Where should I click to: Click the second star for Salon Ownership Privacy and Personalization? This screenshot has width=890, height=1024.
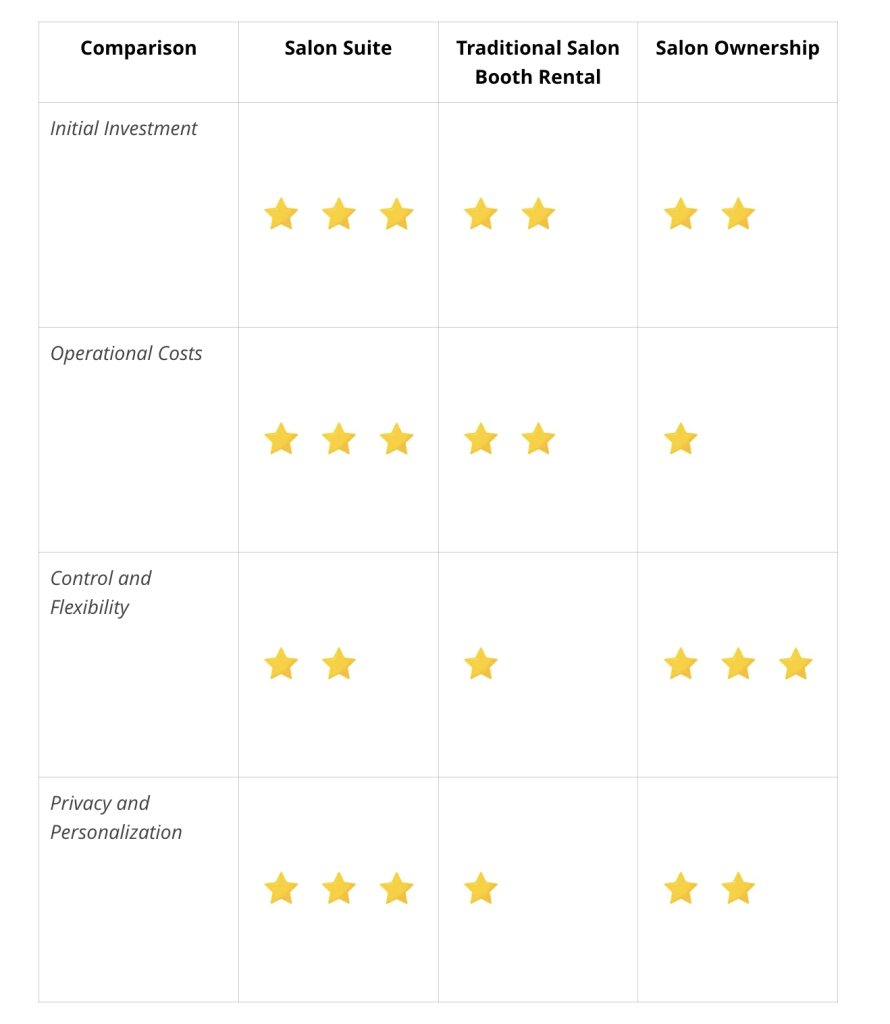coord(739,889)
